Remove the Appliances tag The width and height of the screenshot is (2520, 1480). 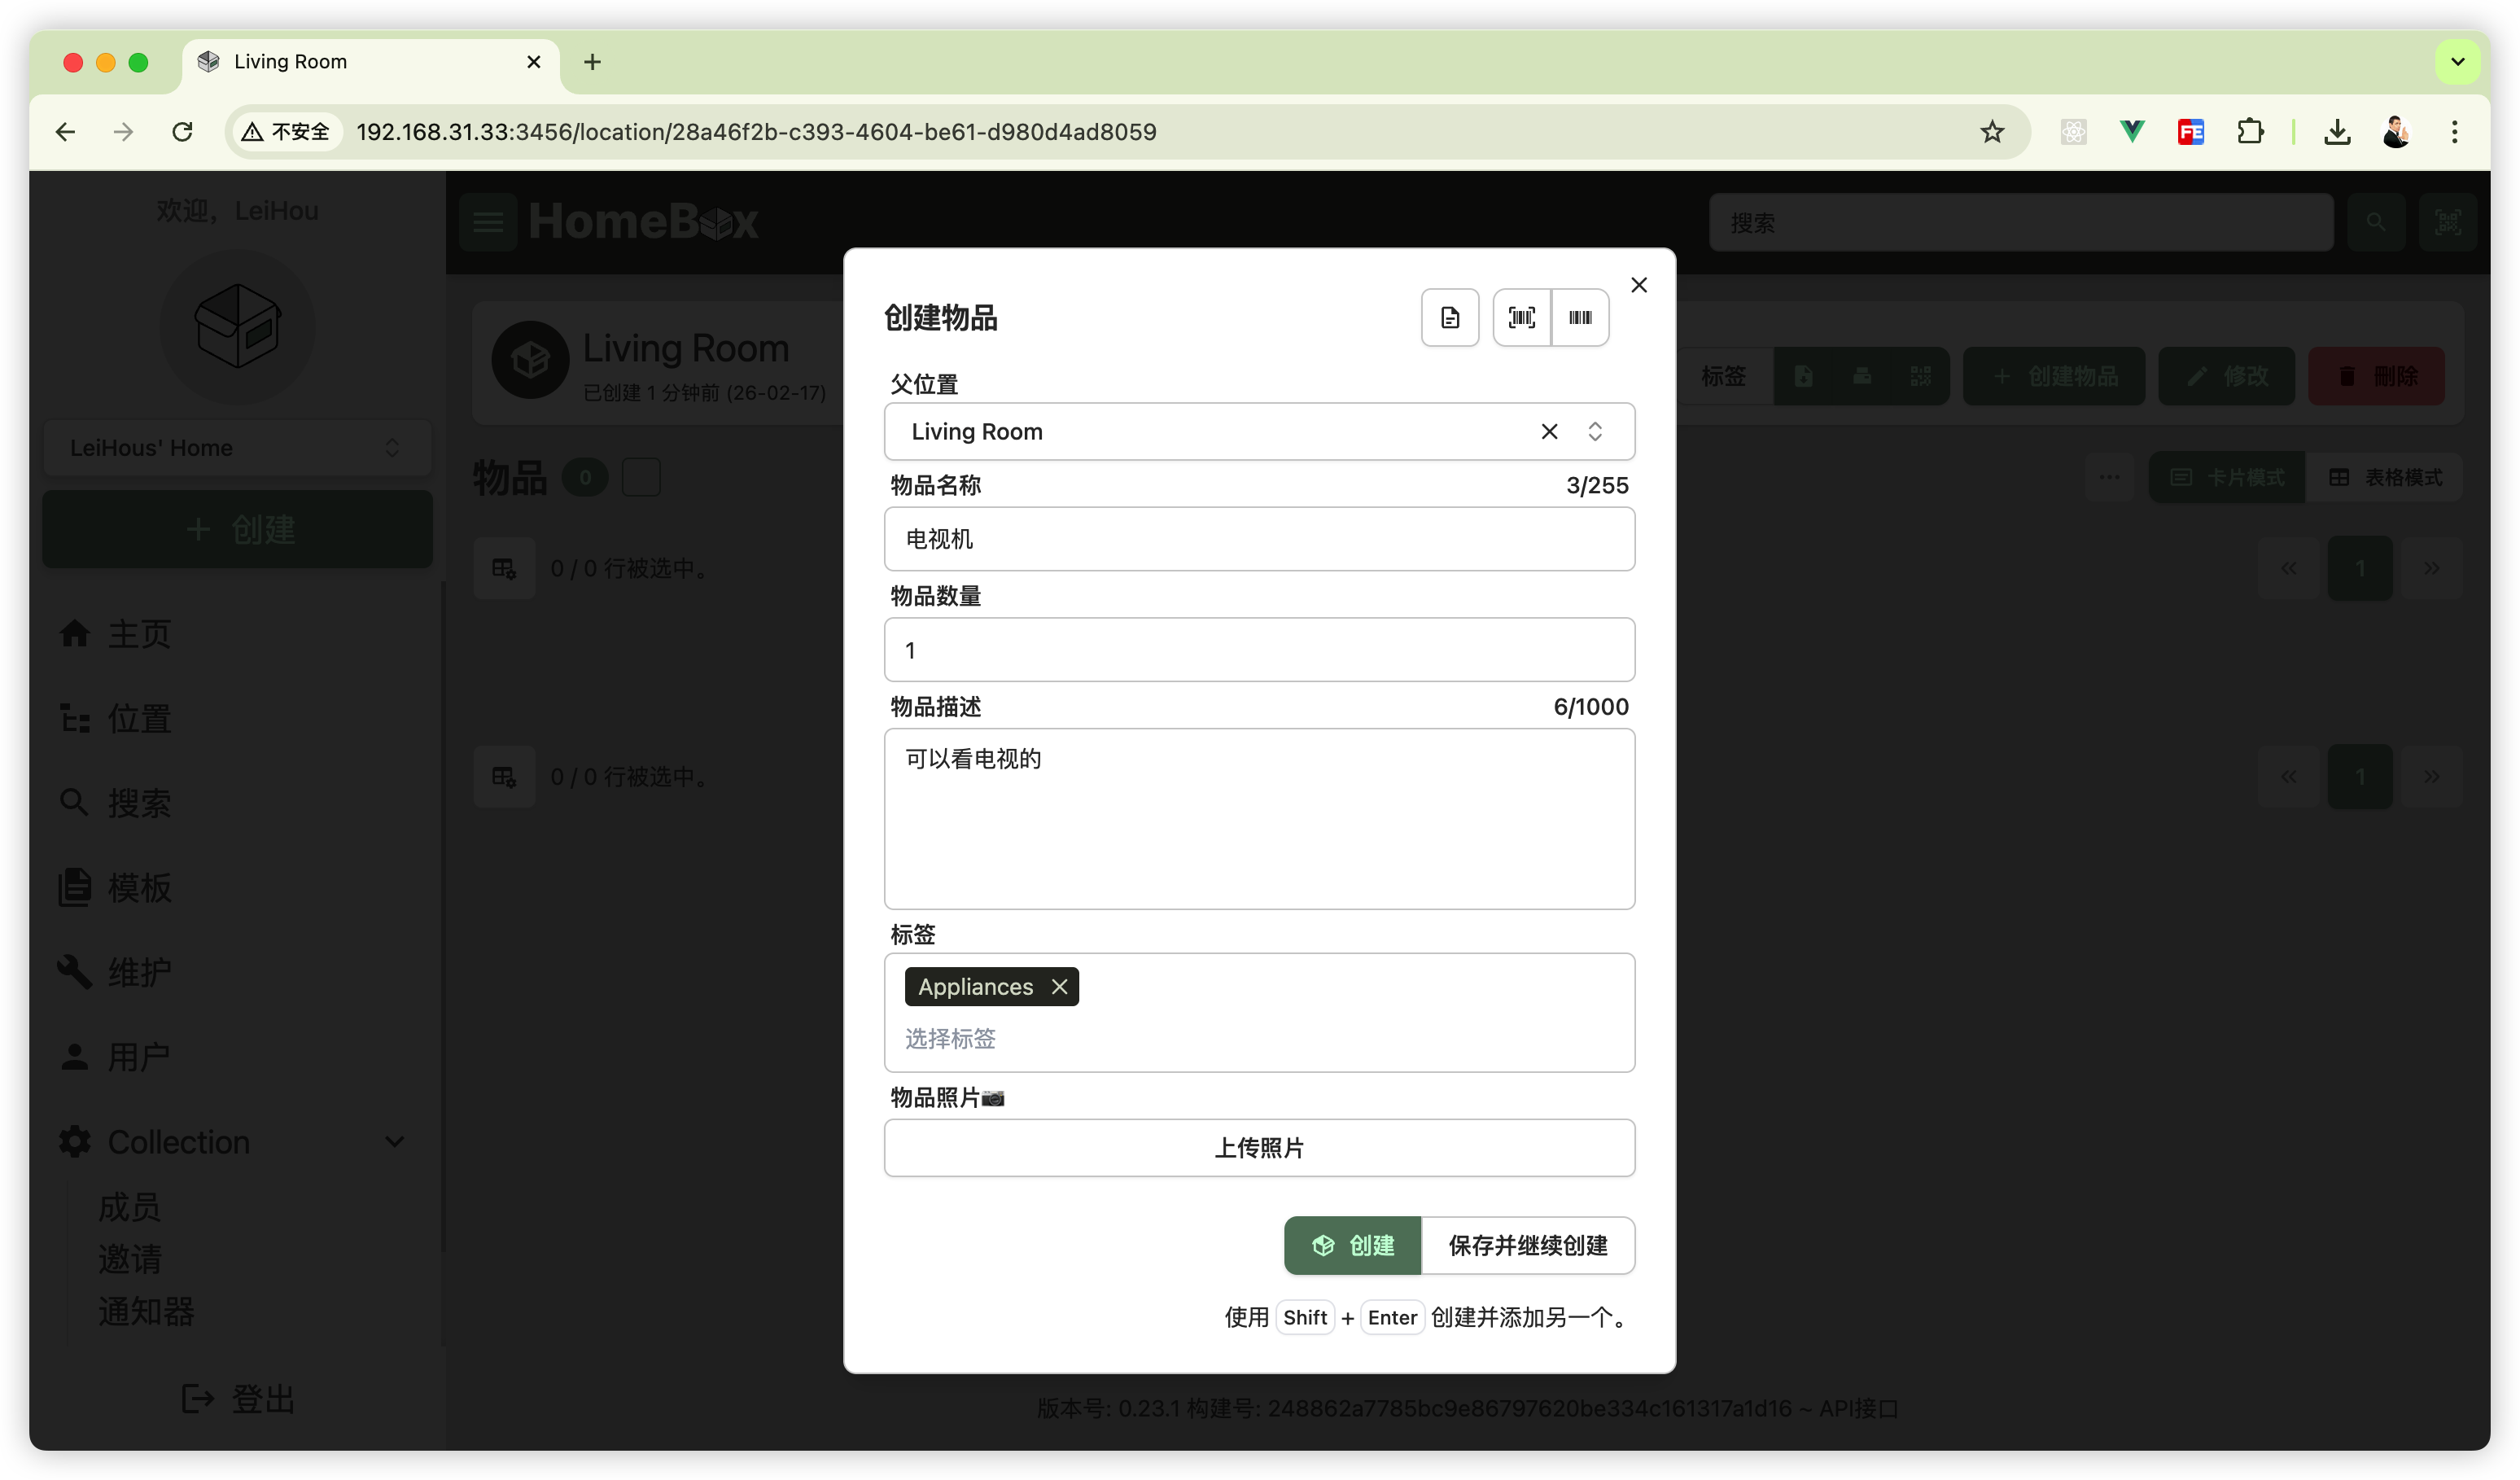click(x=1059, y=987)
